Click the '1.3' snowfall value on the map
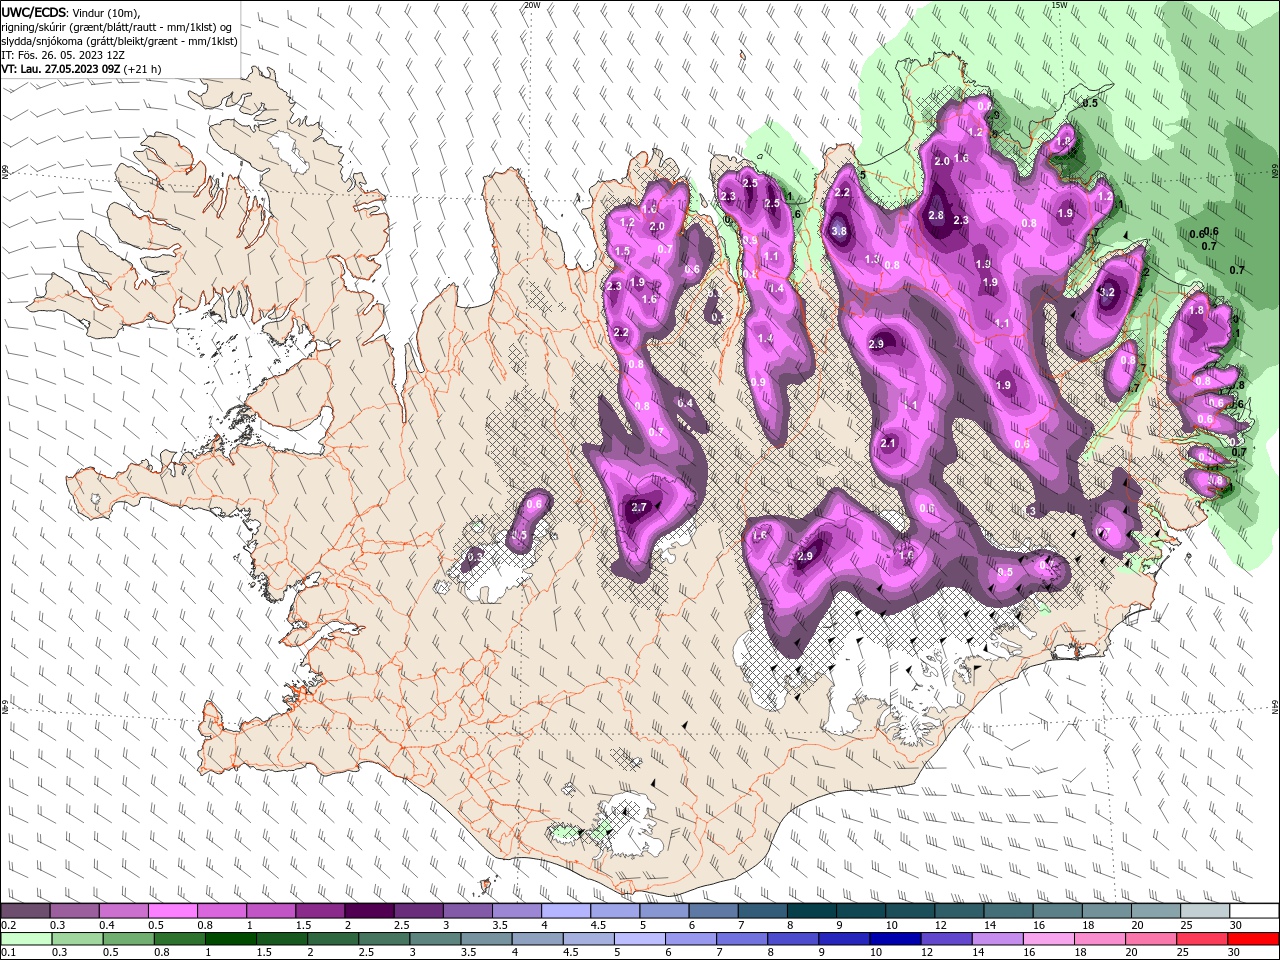Viewport: 1280px width, 960px height. pyautogui.click(x=871, y=259)
